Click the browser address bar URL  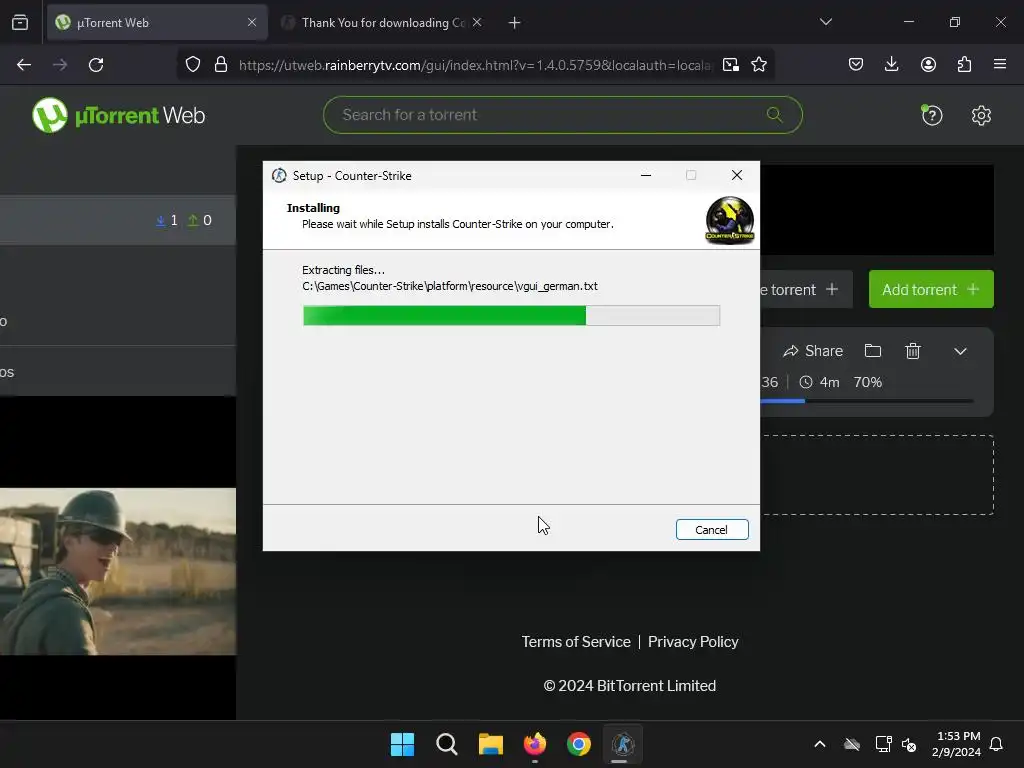pyautogui.click(x=475, y=65)
